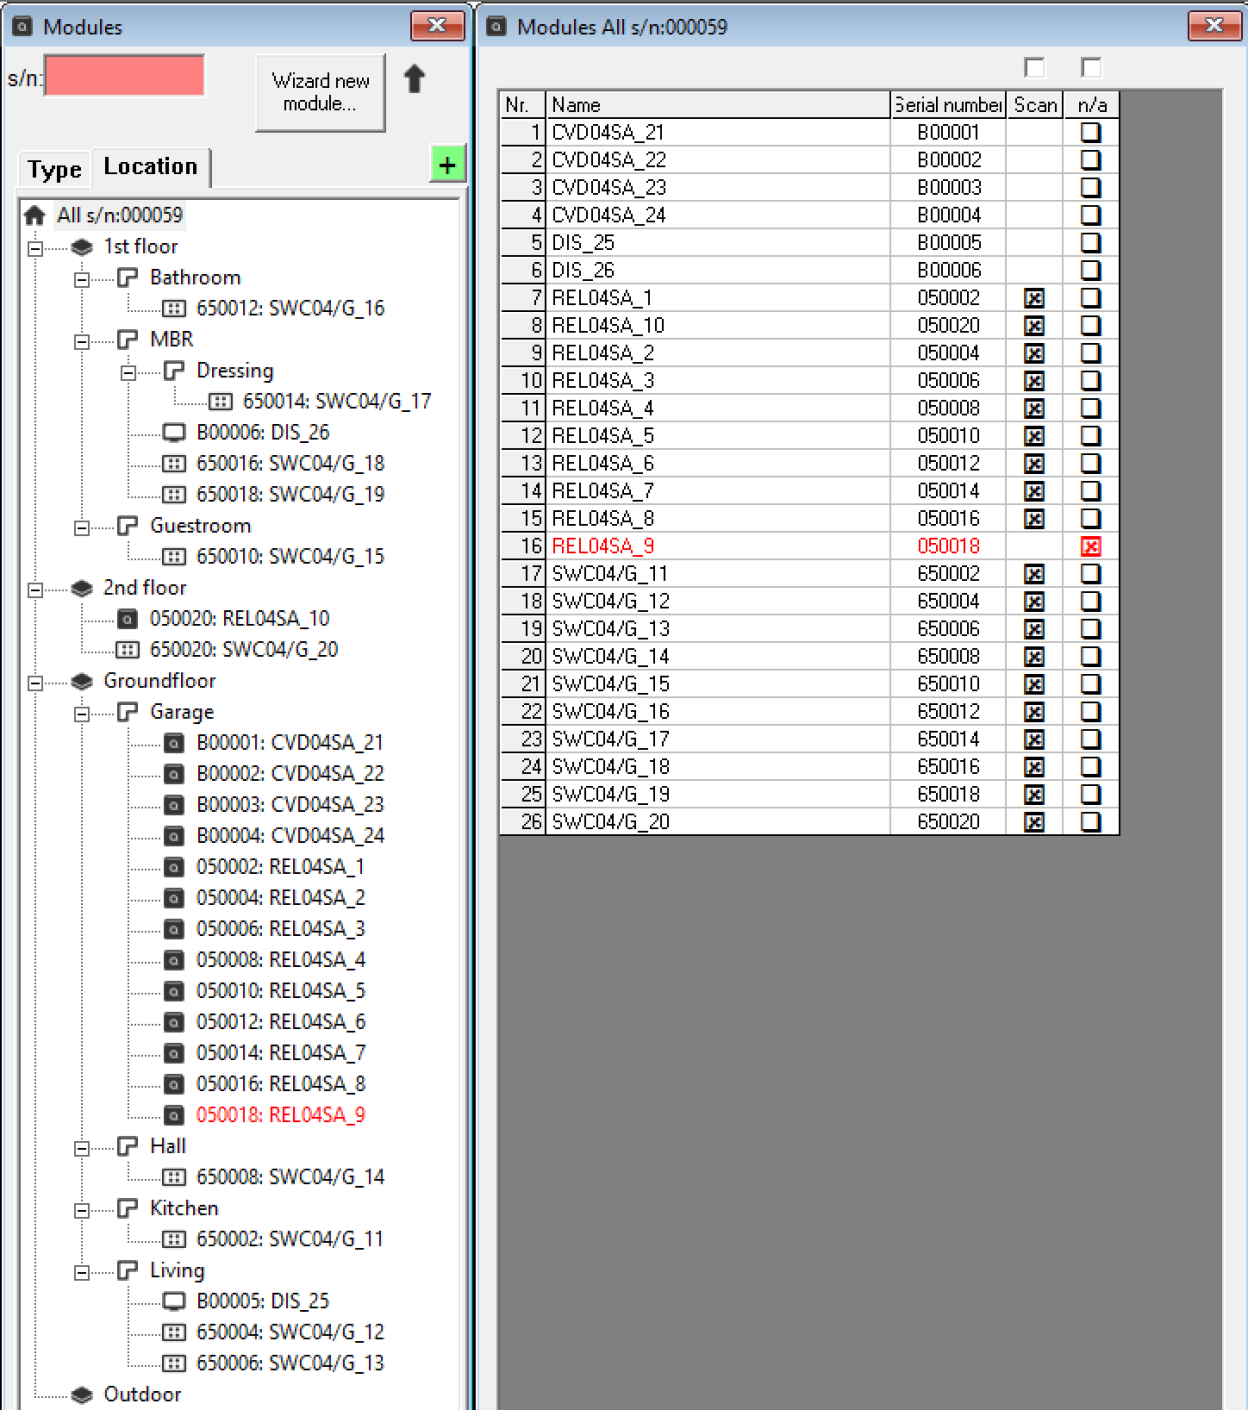Click the Kitchen room icon

[x=127, y=1208]
